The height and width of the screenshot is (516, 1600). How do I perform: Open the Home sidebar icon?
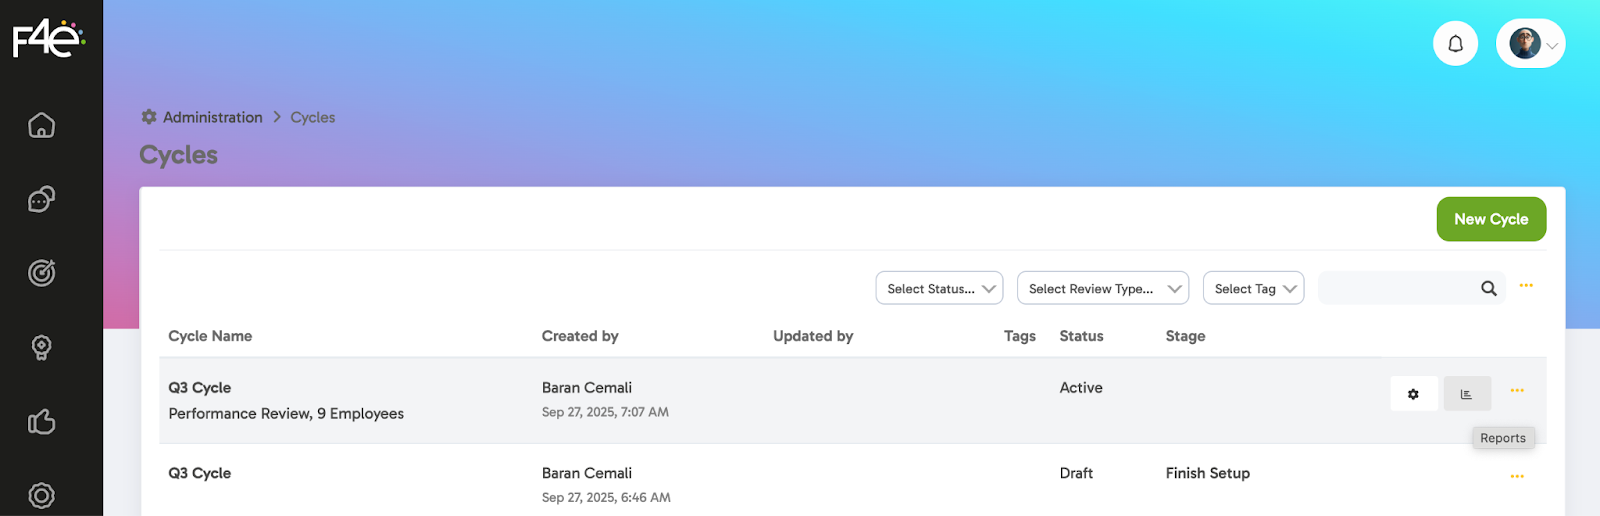click(42, 125)
